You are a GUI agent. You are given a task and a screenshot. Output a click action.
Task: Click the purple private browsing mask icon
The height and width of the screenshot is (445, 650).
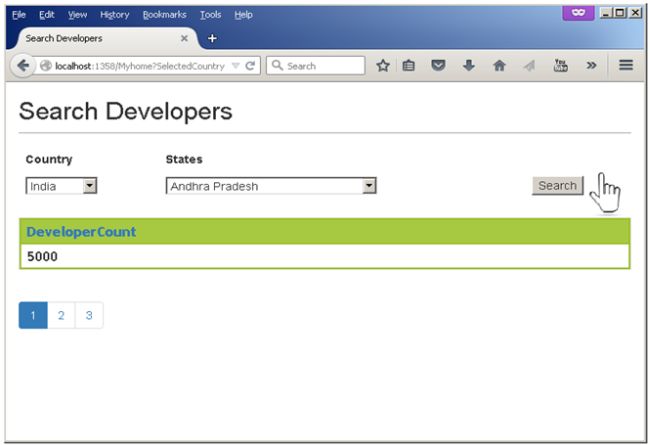[578, 13]
